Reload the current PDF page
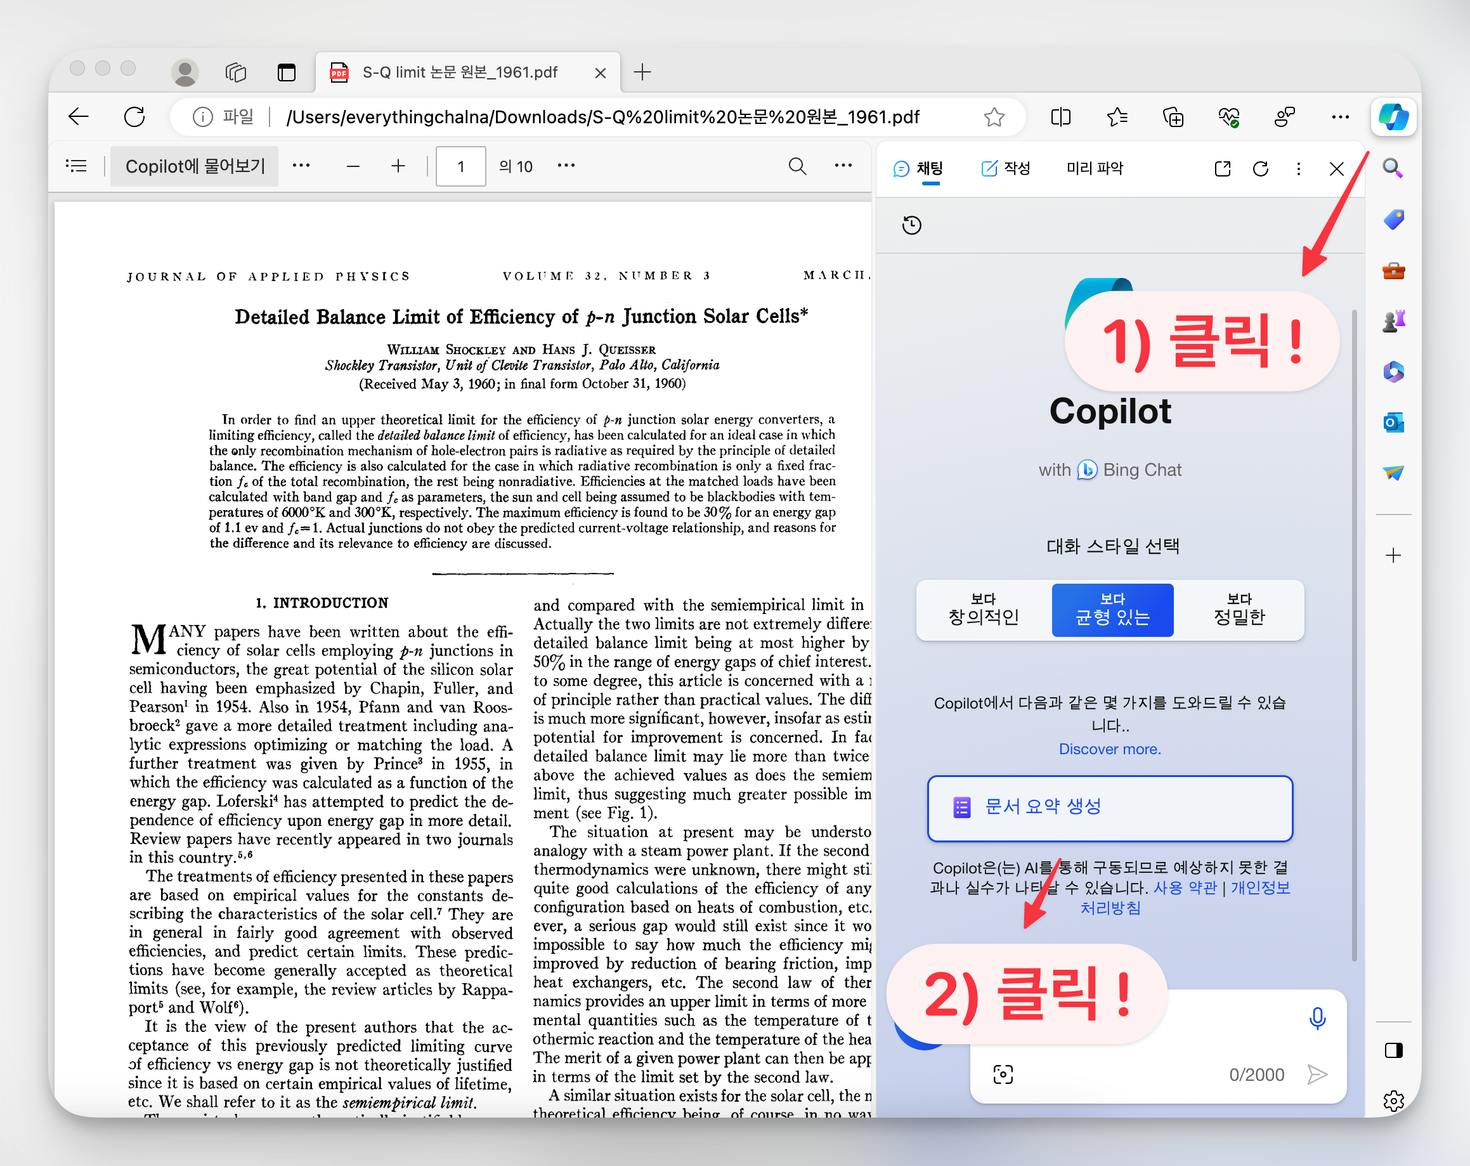1470x1166 pixels. click(x=134, y=117)
